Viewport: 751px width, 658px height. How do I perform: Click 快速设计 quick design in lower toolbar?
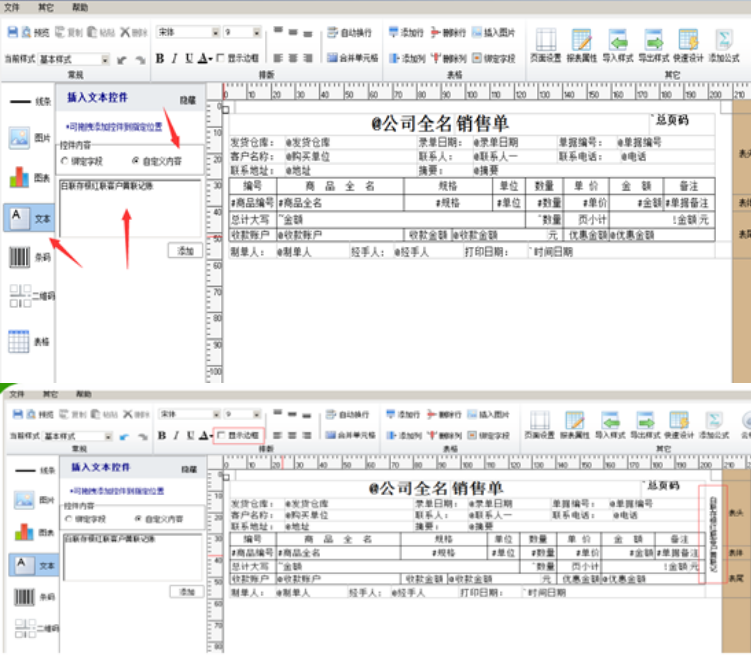pyautogui.click(x=679, y=423)
